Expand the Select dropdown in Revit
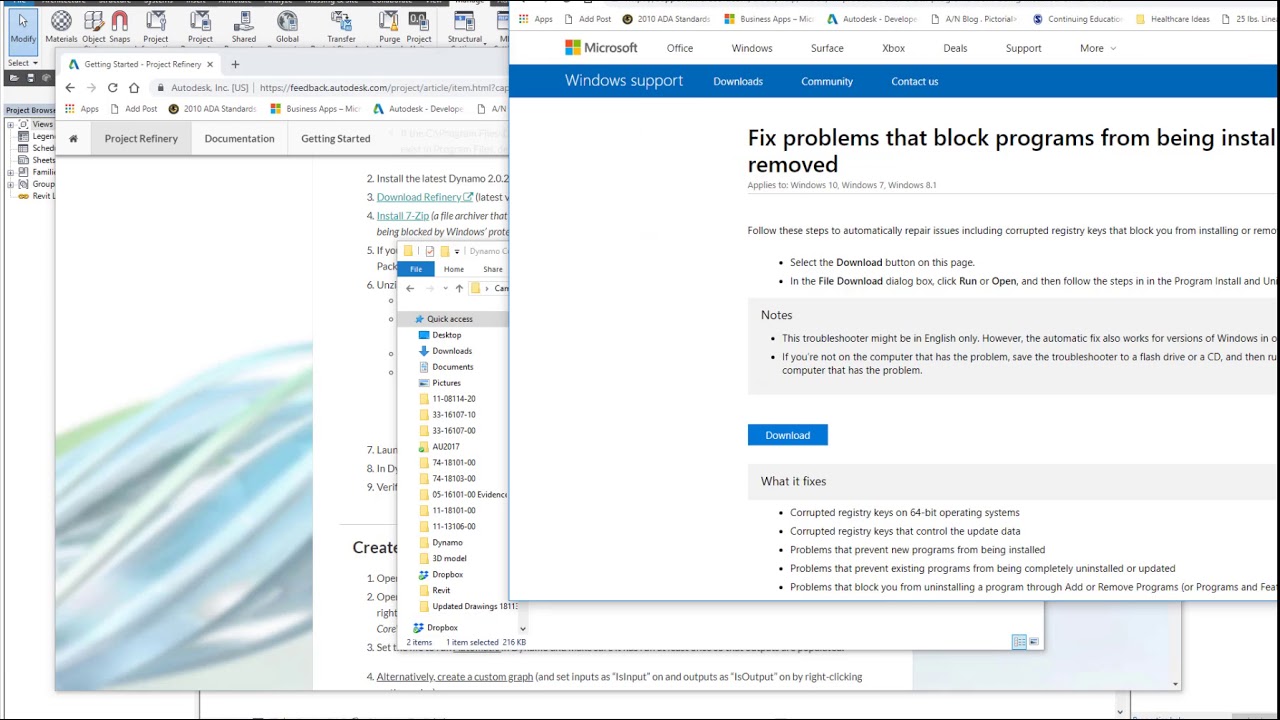Image resolution: width=1280 pixels, height=720 pixels. pyautogui.click(x=23, y=63)
